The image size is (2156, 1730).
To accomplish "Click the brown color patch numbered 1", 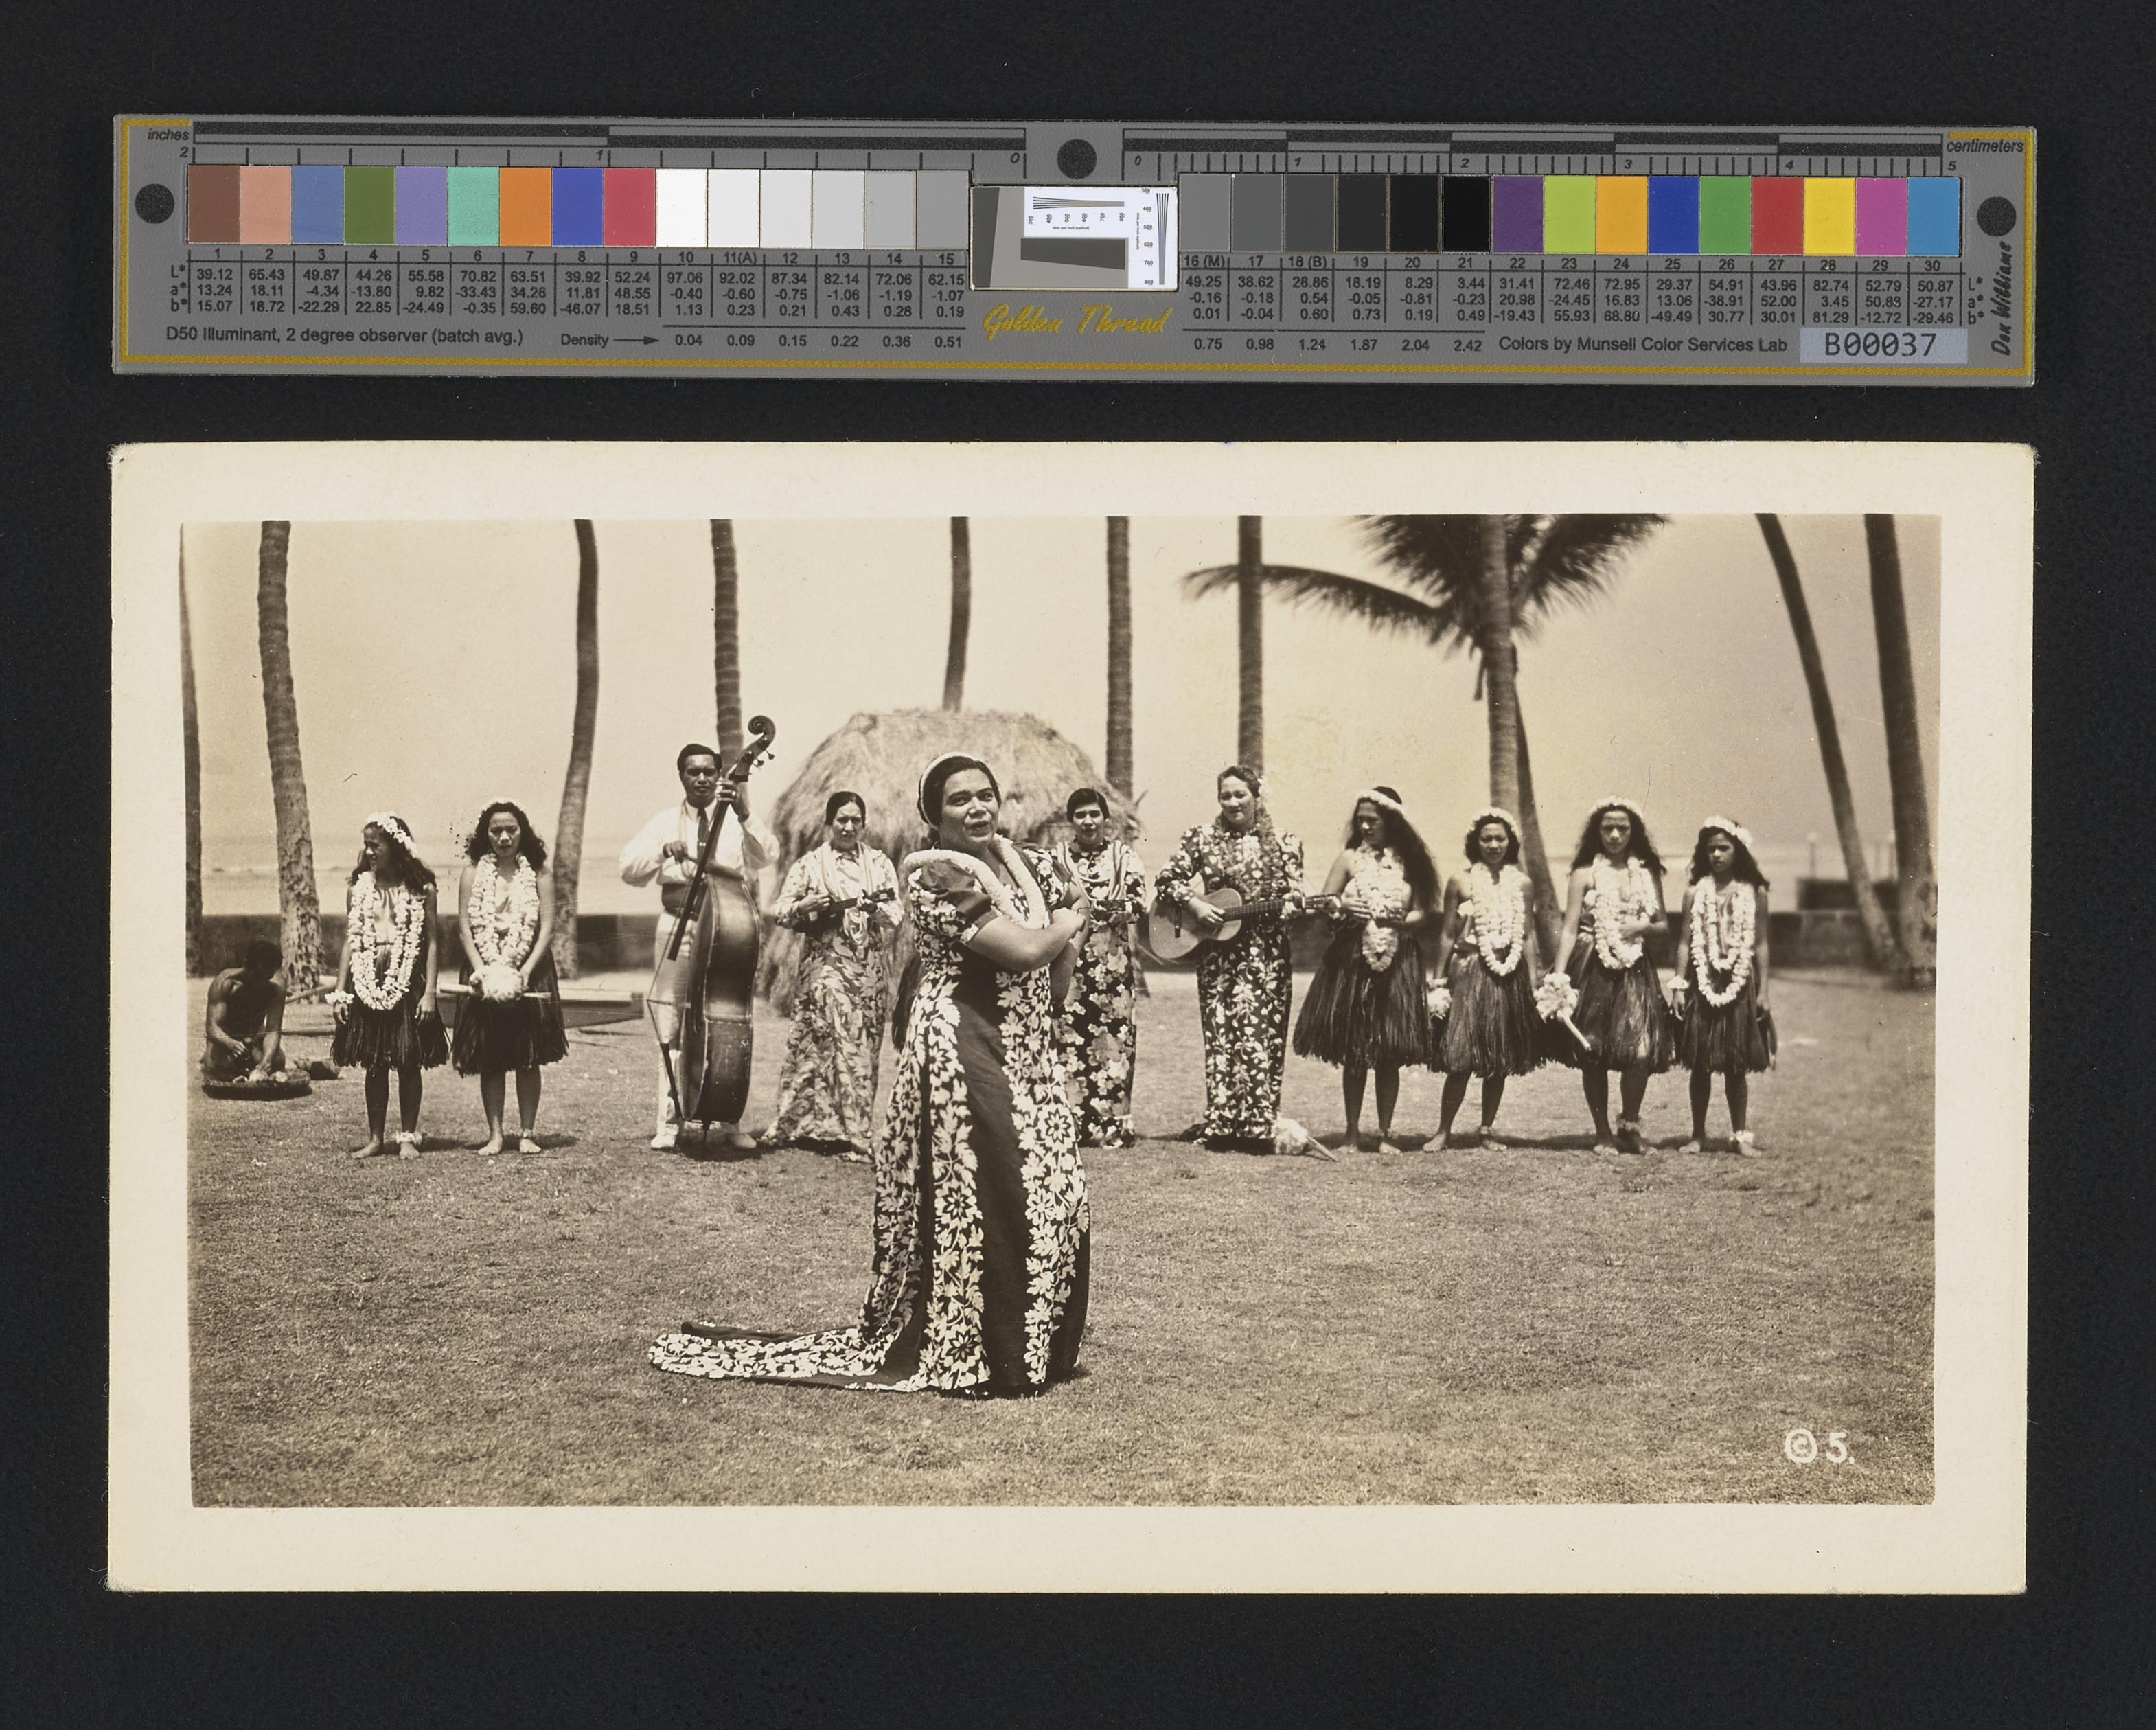I will pos(213,205).
